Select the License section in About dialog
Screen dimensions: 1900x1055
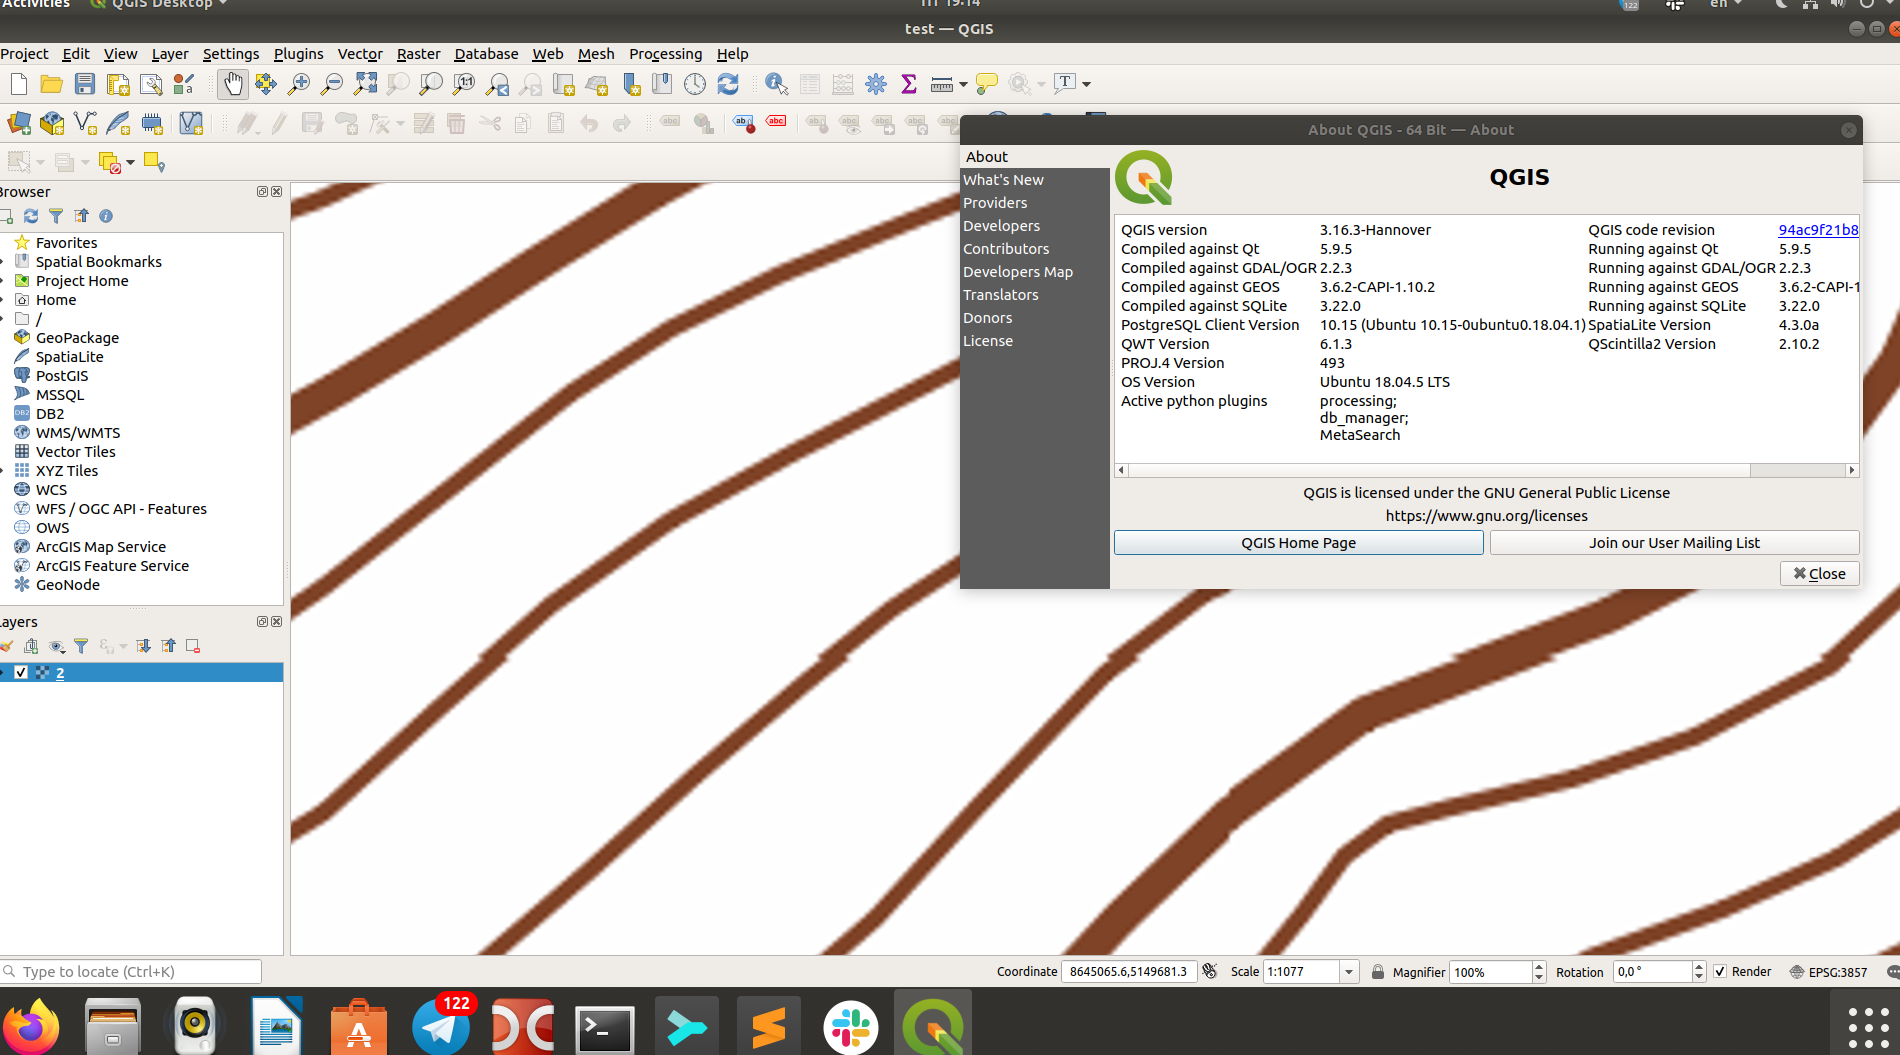988,340
